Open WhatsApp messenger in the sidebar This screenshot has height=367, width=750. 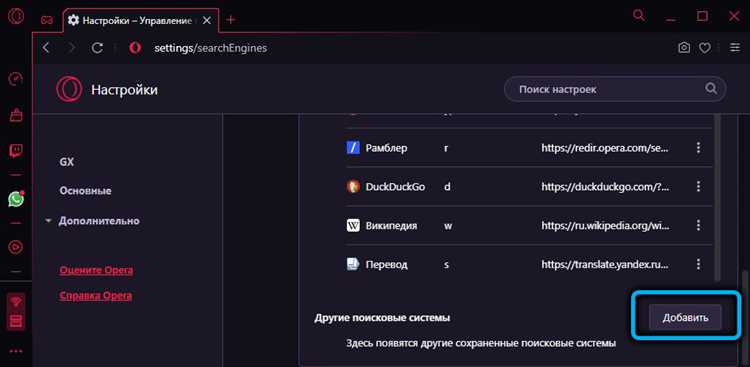16,199
